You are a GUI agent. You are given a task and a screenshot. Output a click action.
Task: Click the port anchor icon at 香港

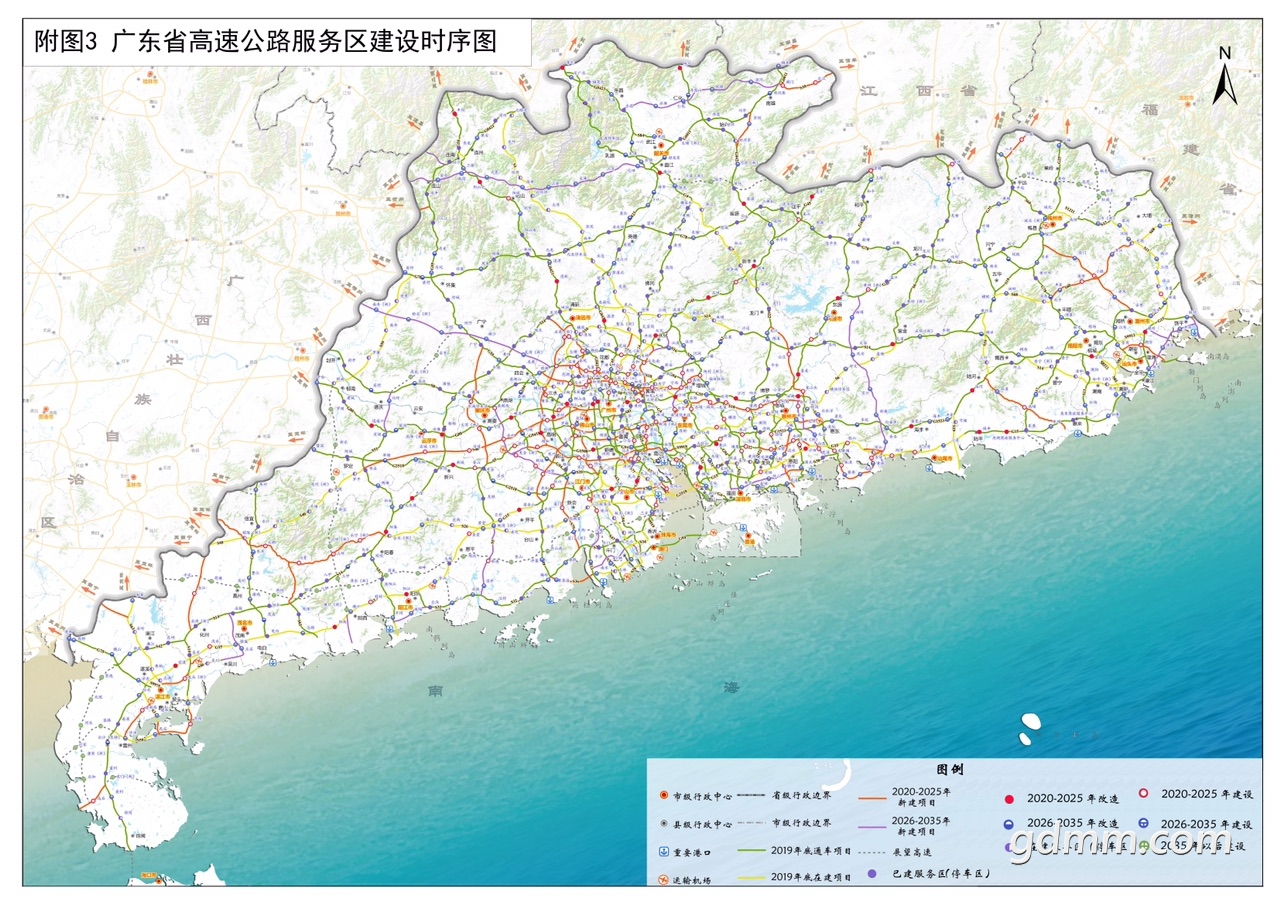(x=743, y=527)
